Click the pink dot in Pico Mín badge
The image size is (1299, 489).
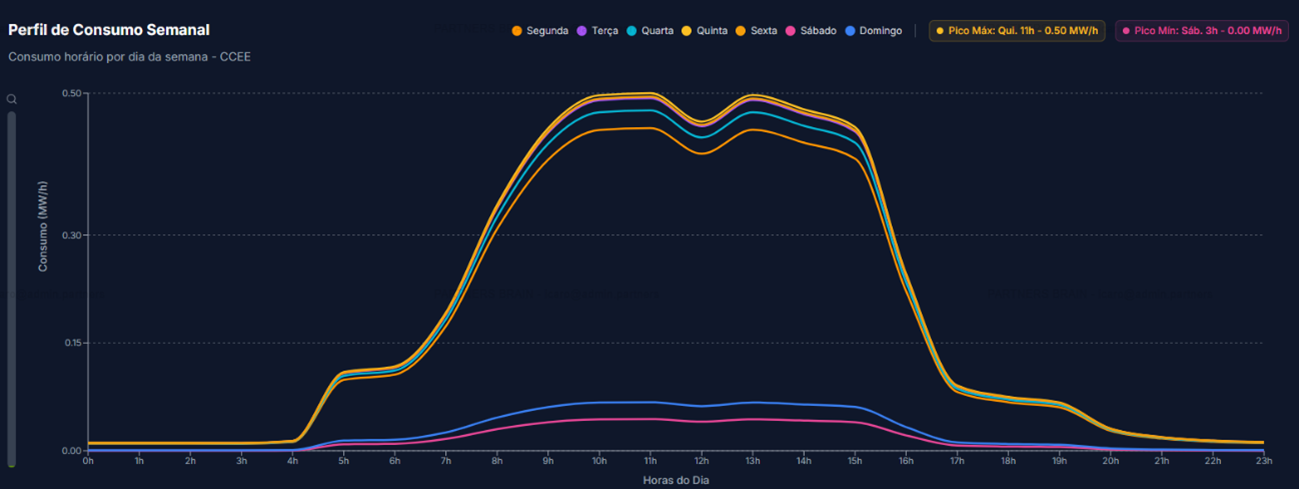click(1126, 31)
